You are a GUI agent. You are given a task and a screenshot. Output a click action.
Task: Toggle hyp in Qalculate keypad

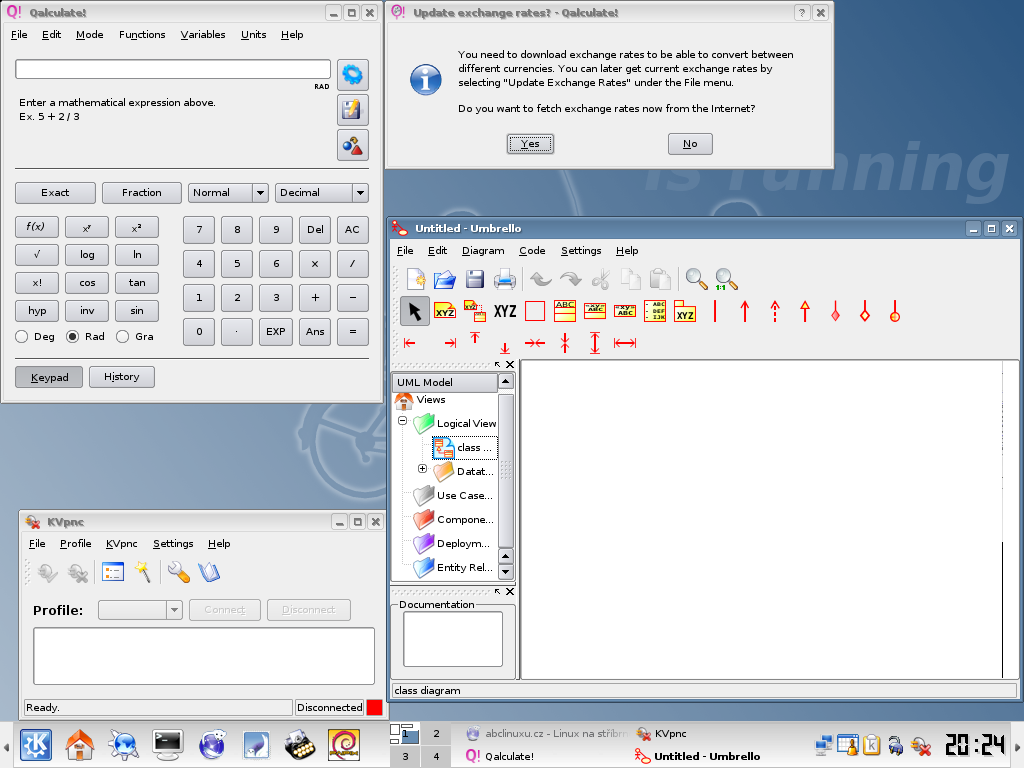[x=37, y=311]
